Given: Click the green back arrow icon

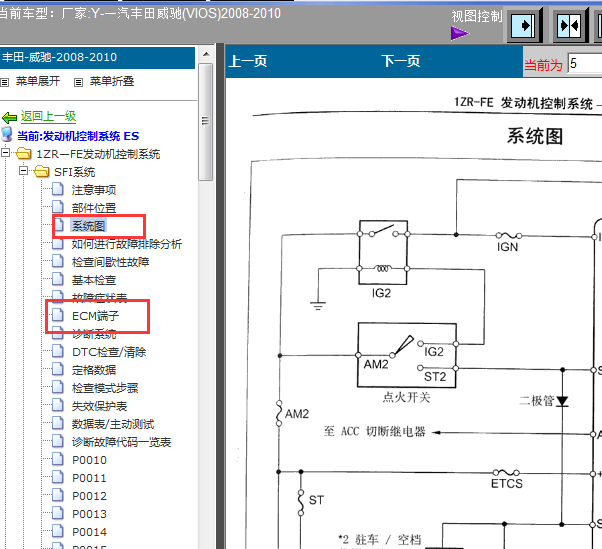Looking at the screenshot, I should click(9, 117).
